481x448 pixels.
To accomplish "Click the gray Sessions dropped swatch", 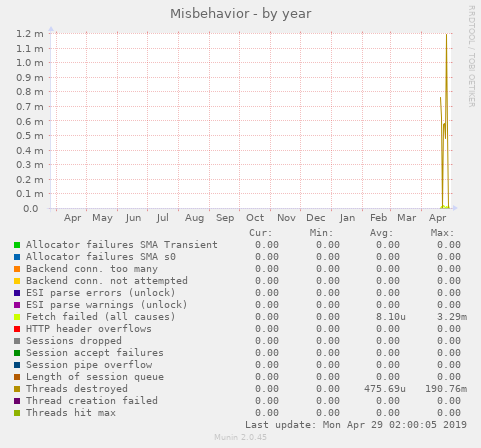I will pos(17,341).
